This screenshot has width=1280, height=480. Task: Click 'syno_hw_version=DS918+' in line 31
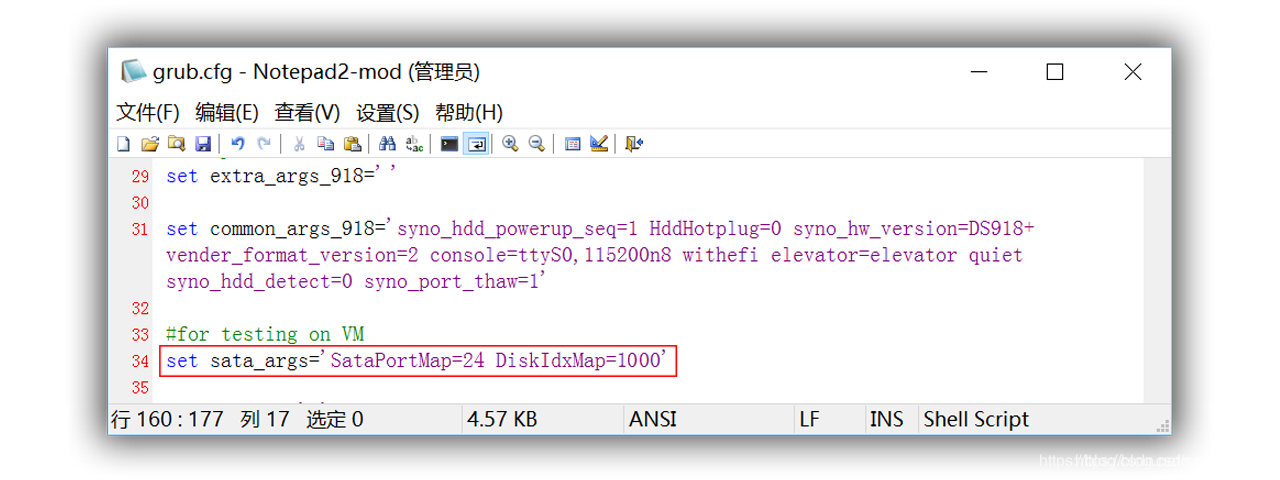pyautogui.click(x=914, y=229)
